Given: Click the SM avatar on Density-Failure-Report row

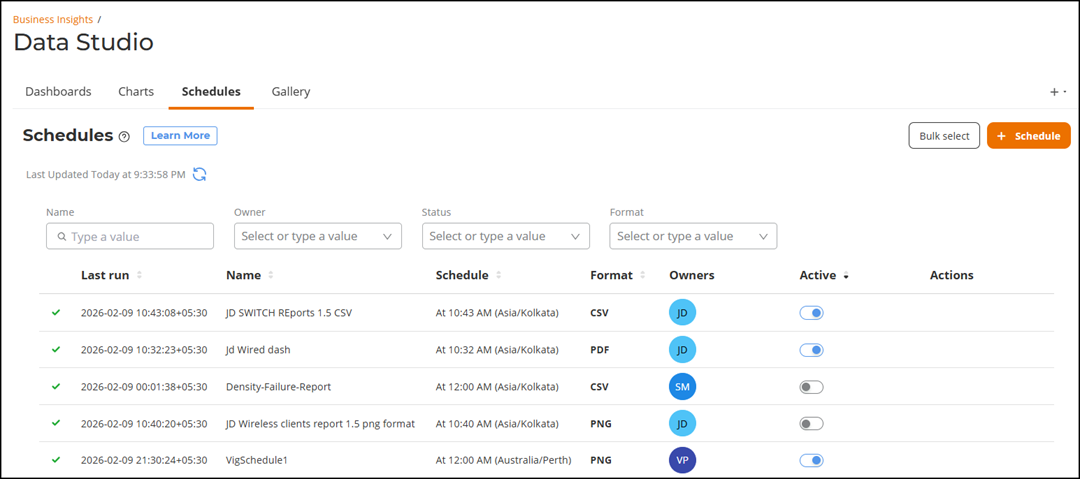Looking at the screenshot, I should (x=683, y=387).
